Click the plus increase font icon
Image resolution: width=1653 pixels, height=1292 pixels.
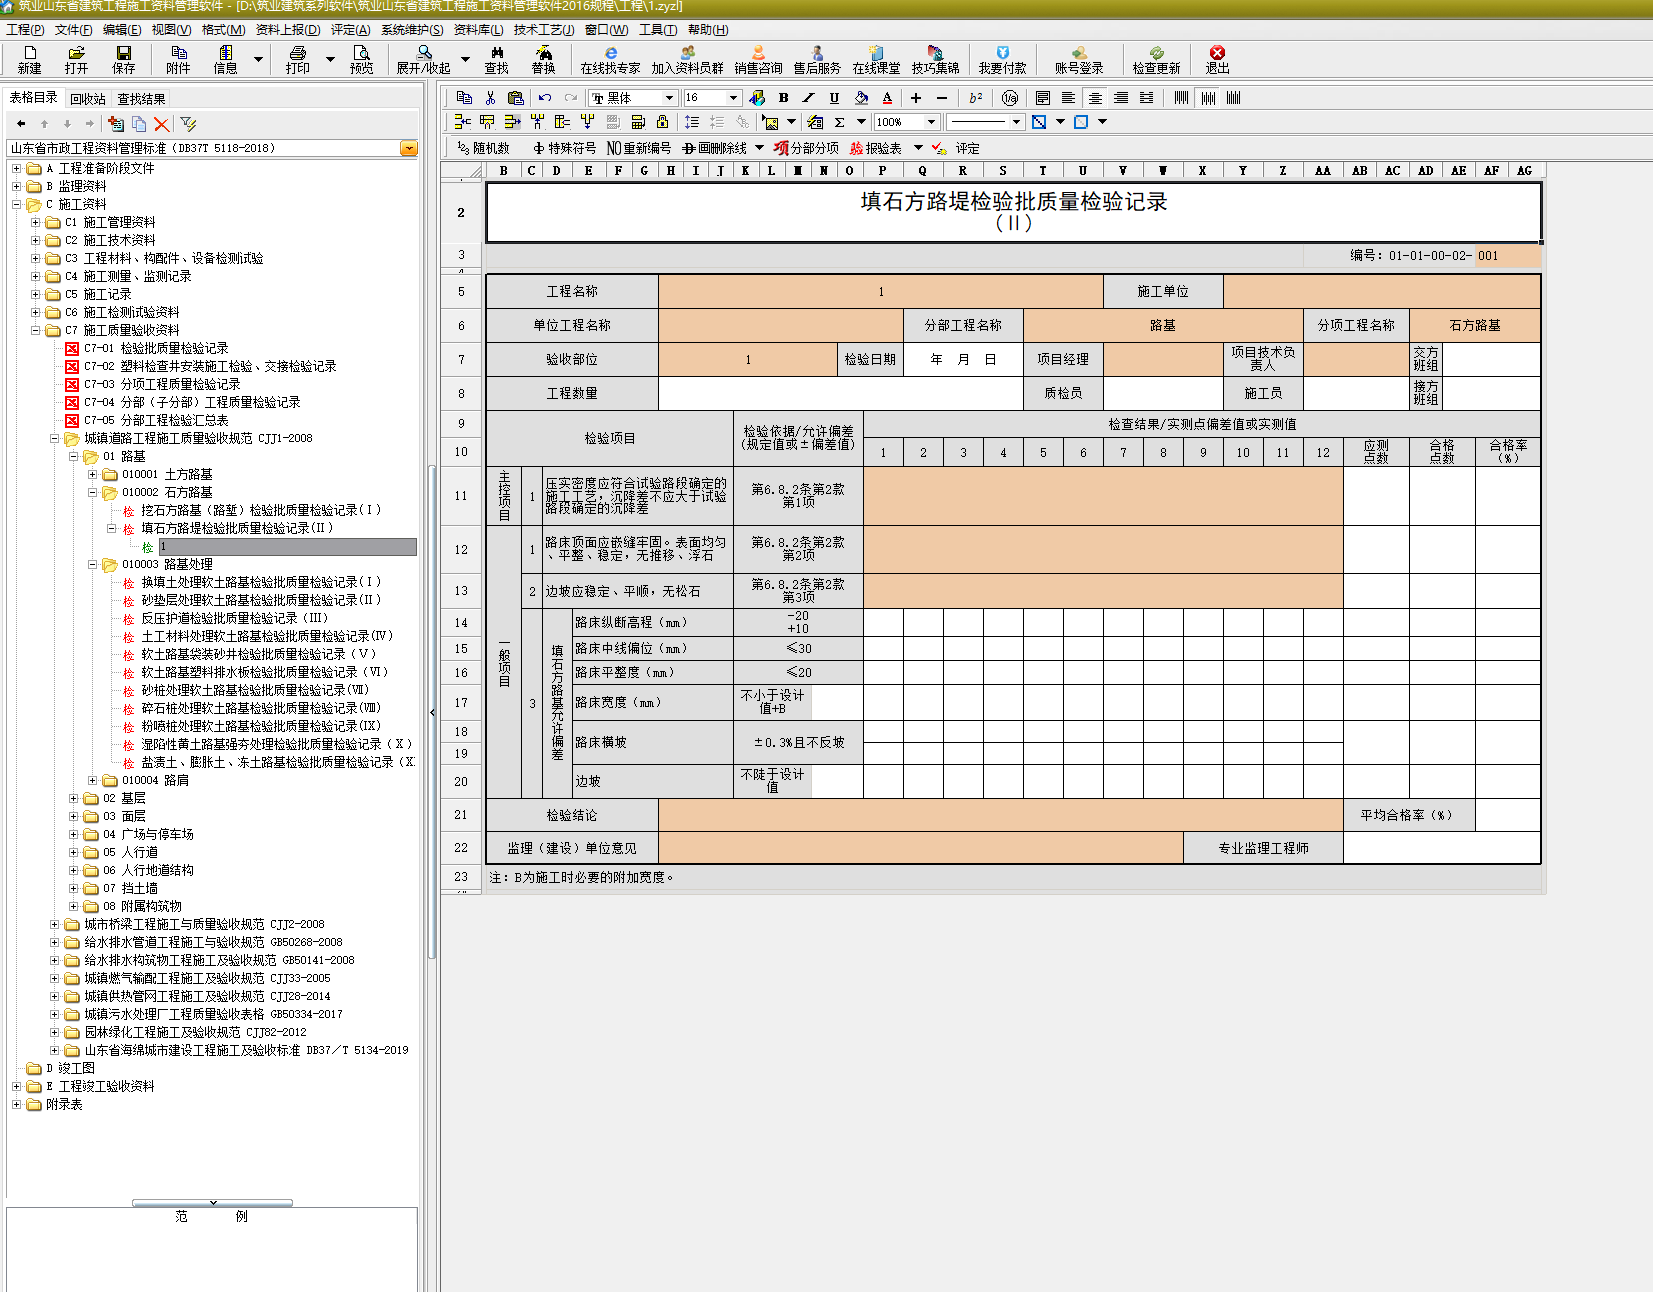pyautogui.click(x=915, y=97)
